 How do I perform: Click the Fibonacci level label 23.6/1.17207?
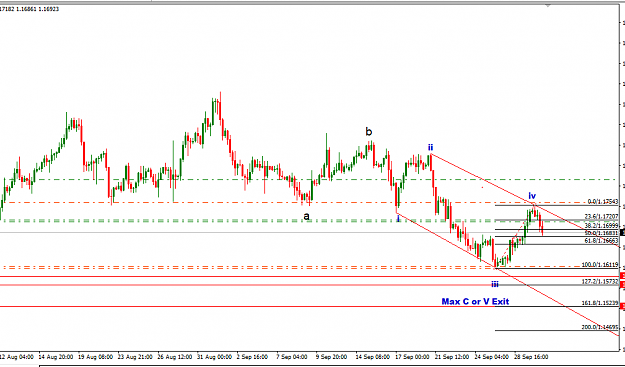click(x=601, y=216)
